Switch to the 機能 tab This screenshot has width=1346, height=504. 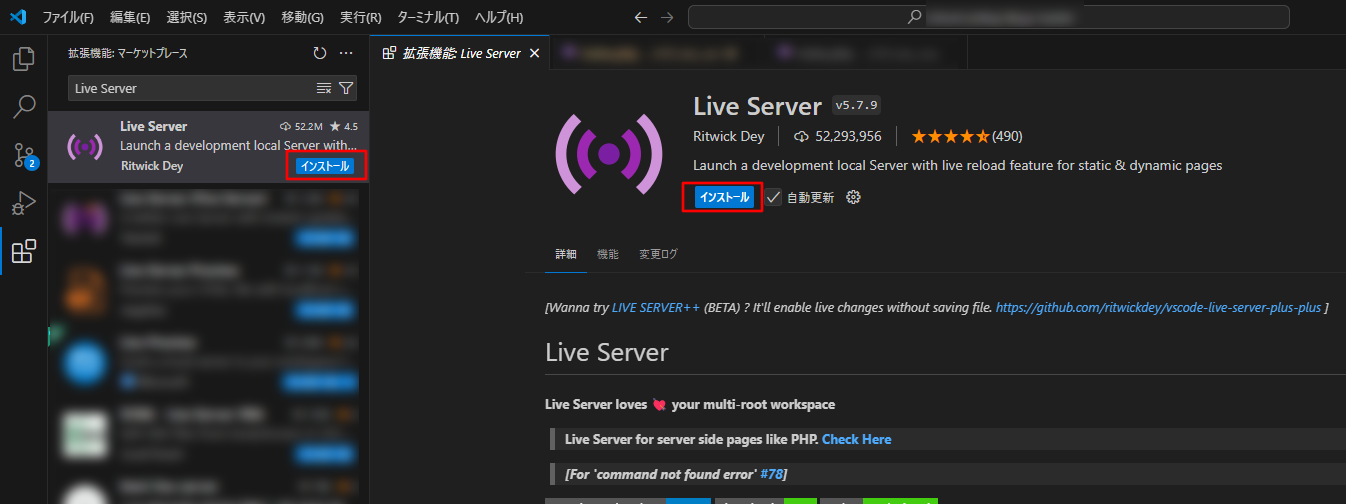(608, 254)
